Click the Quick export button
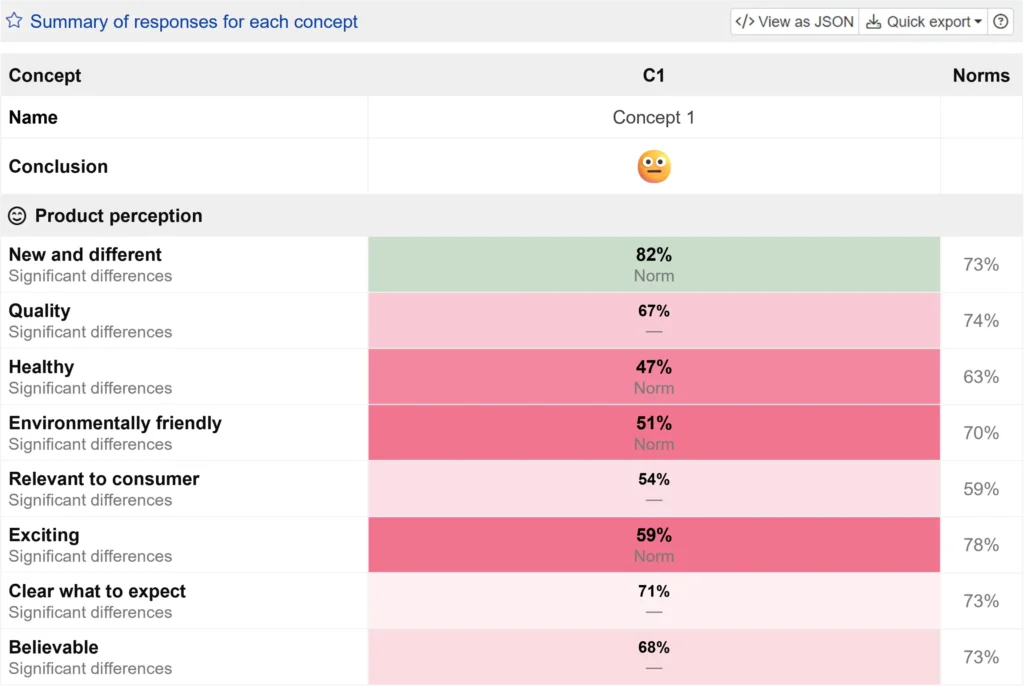 coord(922,21)
